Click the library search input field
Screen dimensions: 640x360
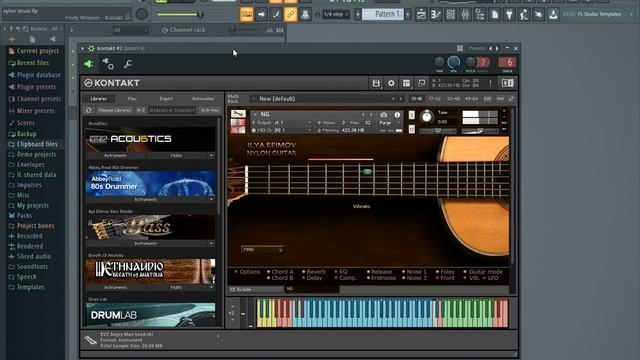[172, 110]
